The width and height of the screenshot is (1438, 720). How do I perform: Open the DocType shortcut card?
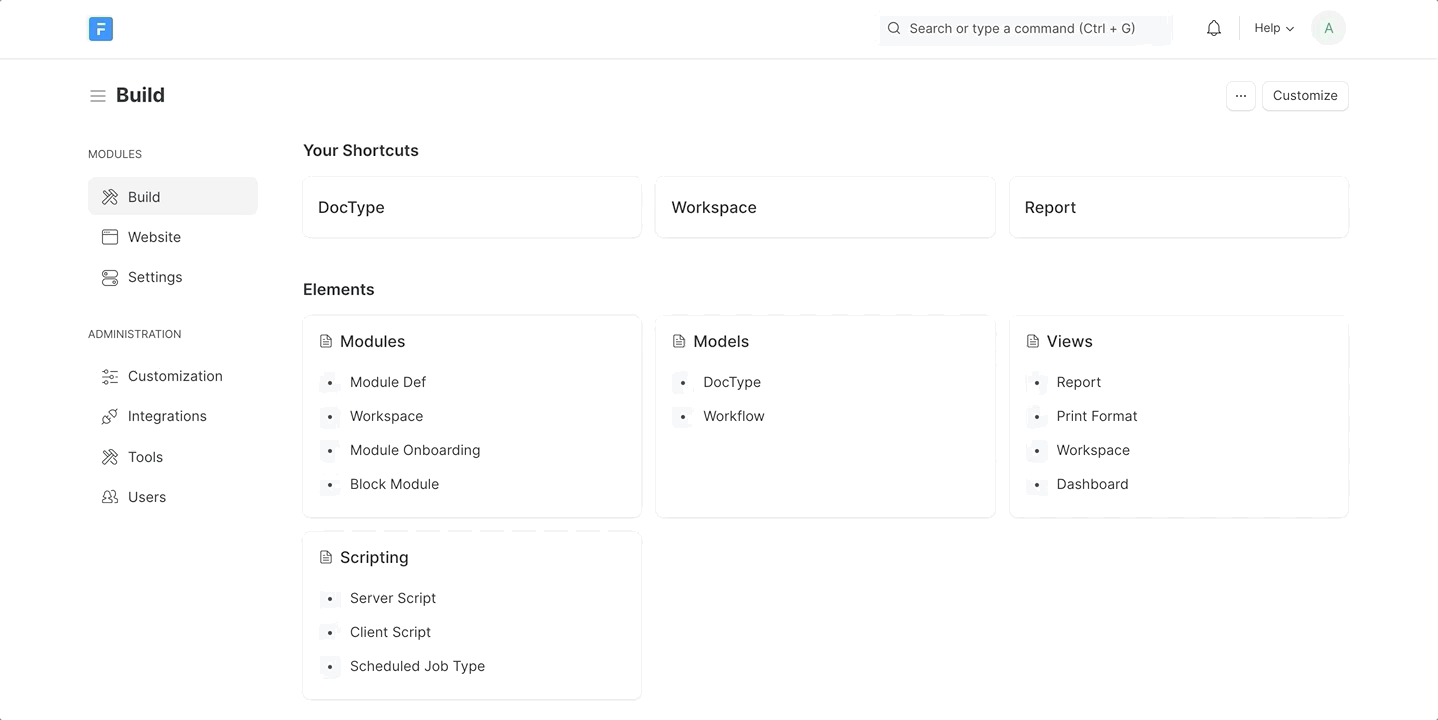(x=471, y=208)
